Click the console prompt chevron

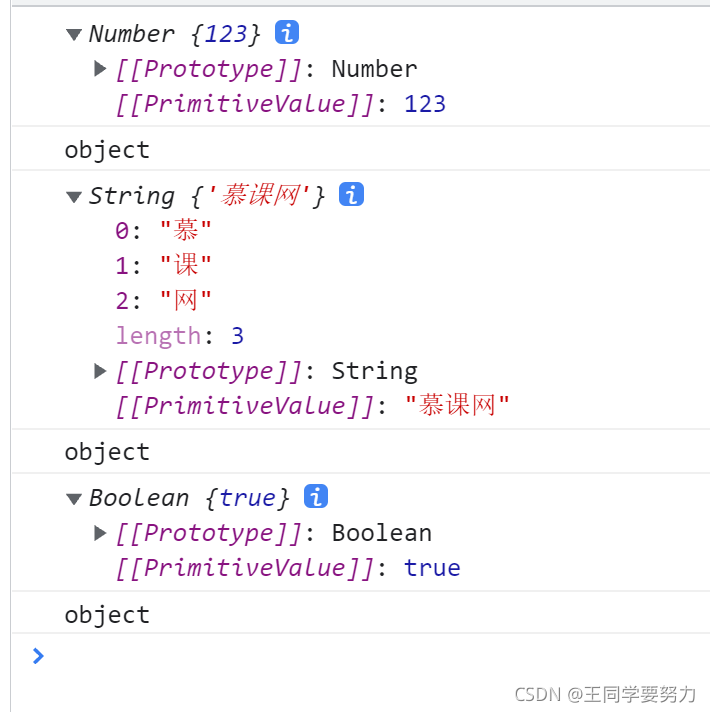point(38,656)
